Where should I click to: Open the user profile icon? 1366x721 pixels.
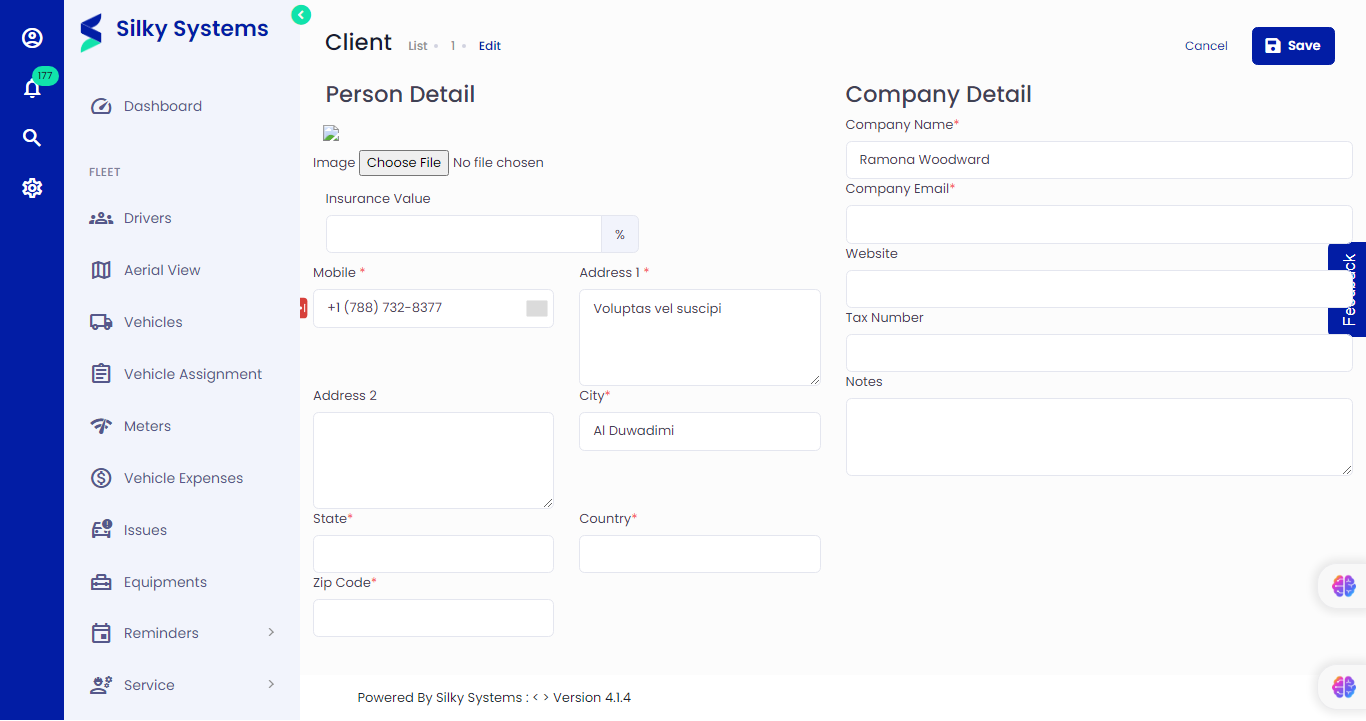(x=32, y=38)
